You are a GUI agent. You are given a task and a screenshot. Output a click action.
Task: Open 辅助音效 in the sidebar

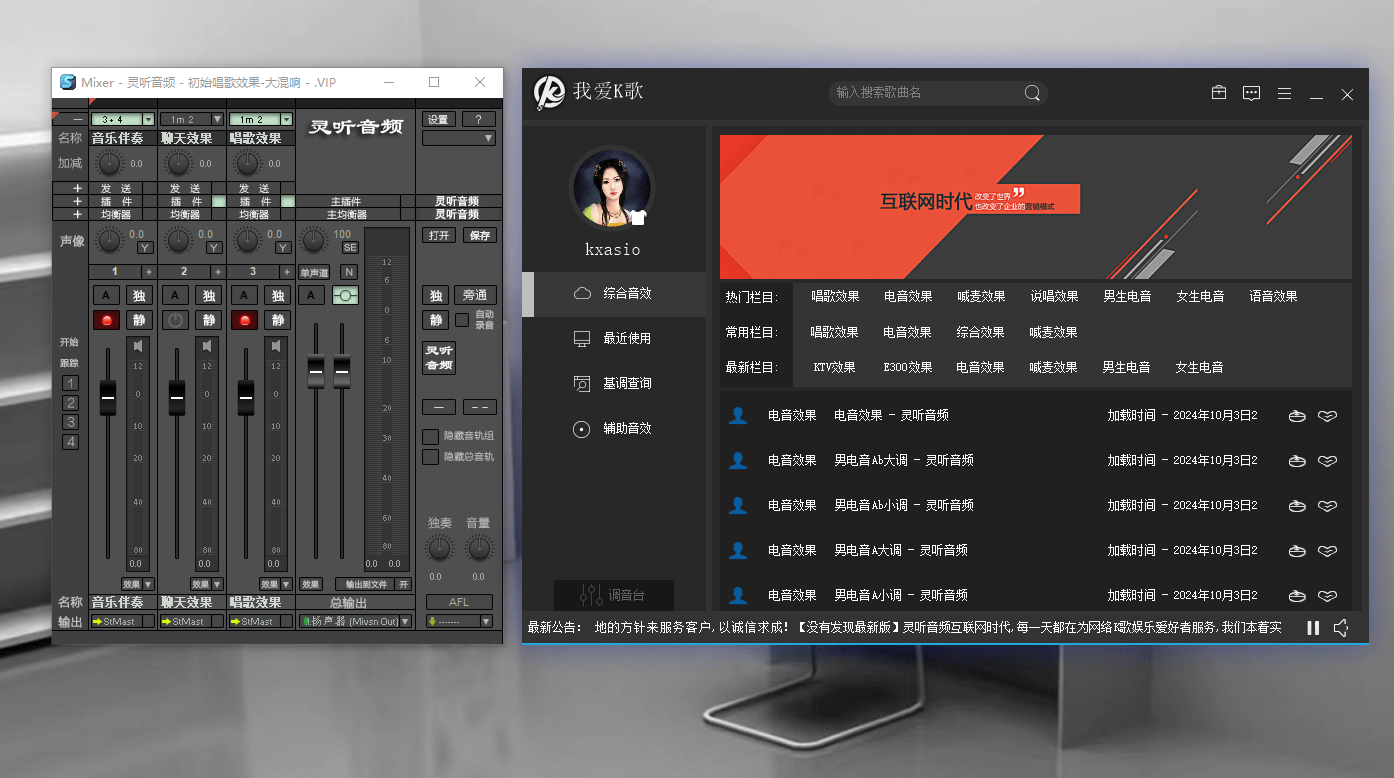(614, 428)
